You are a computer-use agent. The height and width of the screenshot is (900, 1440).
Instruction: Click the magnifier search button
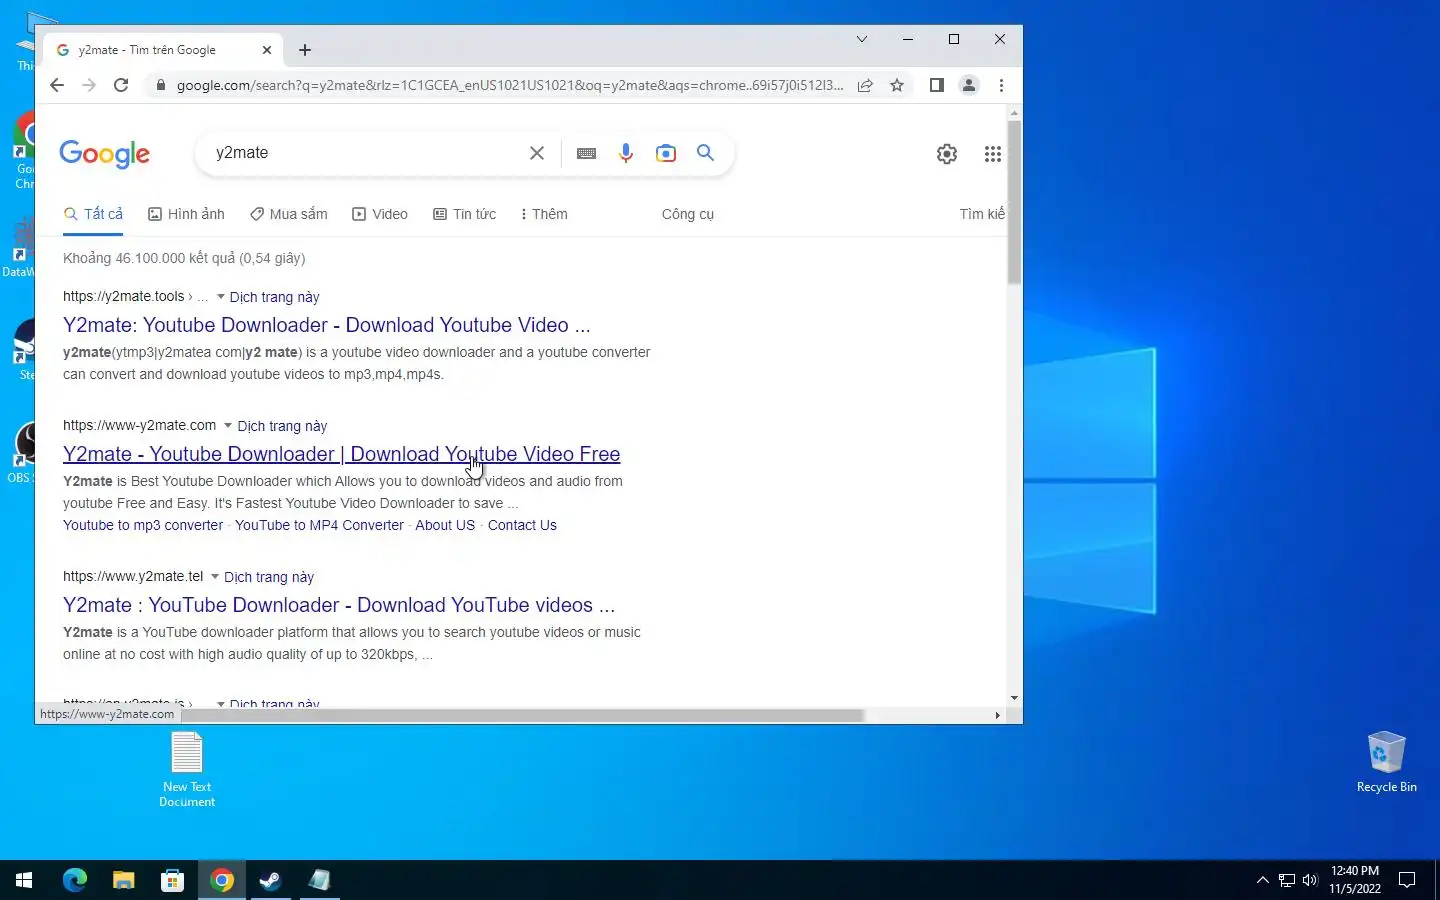click(x=706, y=153)
